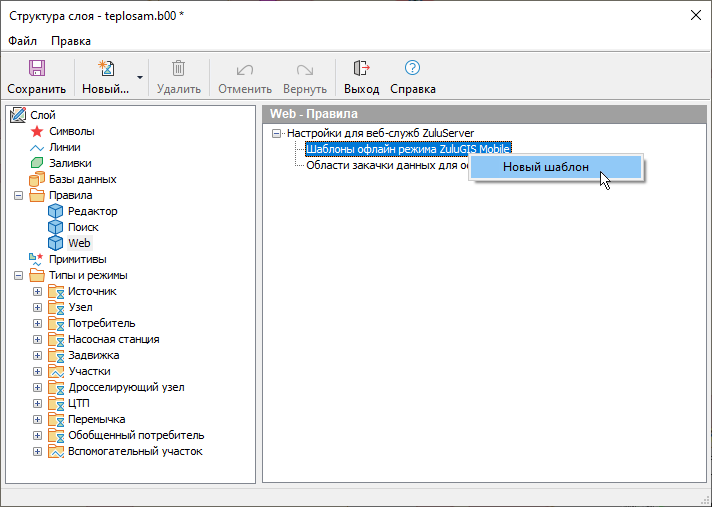Select Редактор under Правила

(92, 211)
